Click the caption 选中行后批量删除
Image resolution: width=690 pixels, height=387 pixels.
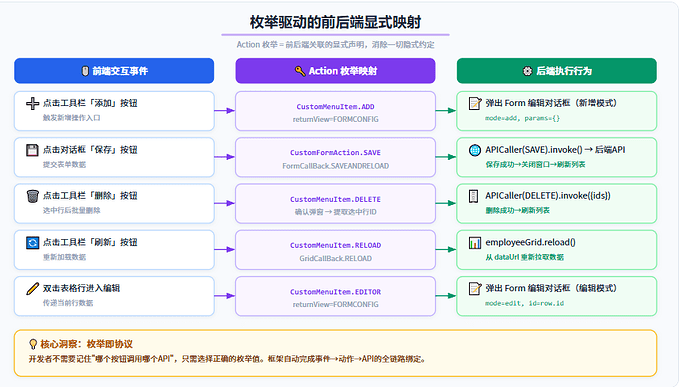pos(72,210)
